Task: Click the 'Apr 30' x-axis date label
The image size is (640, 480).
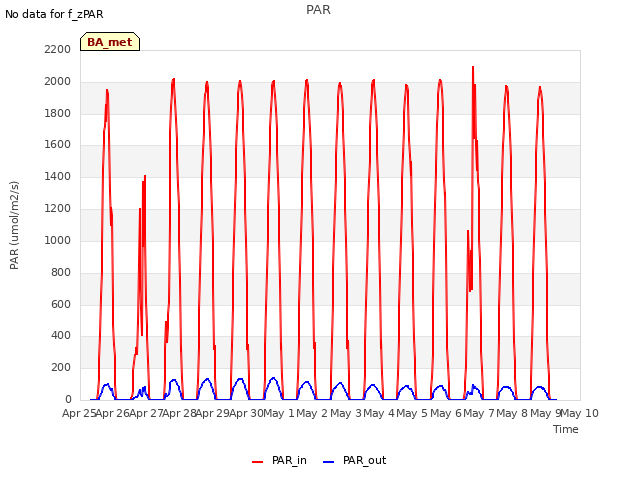Action: pyautogui.click(x=246, y=413)
